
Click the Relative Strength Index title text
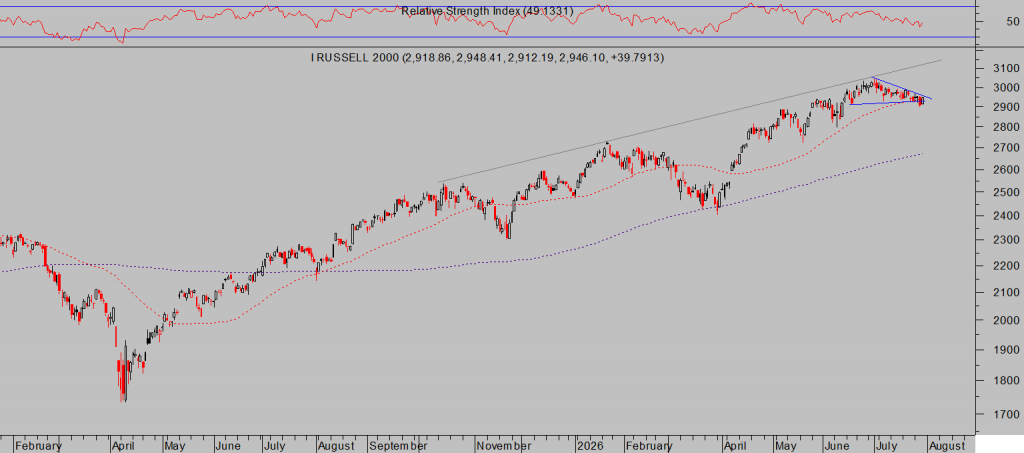(x=487, y=11)
